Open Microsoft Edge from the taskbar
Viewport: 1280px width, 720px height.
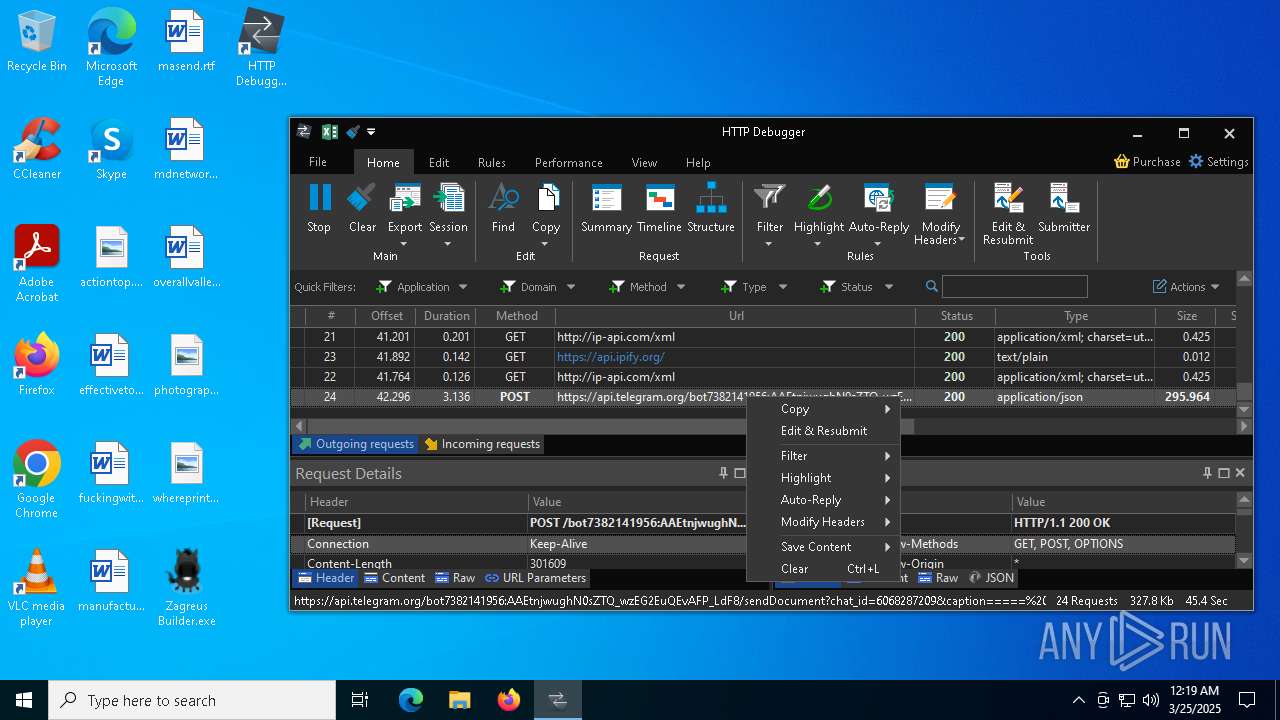point(411,700)
